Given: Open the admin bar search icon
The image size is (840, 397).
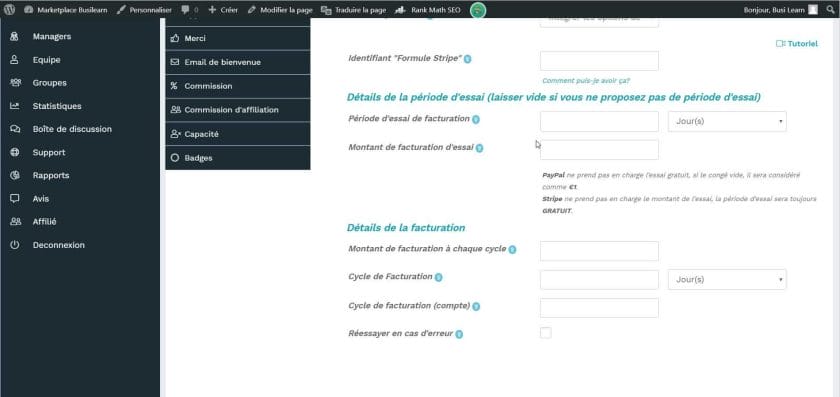Looking at the screenshot, I should 831,10.
